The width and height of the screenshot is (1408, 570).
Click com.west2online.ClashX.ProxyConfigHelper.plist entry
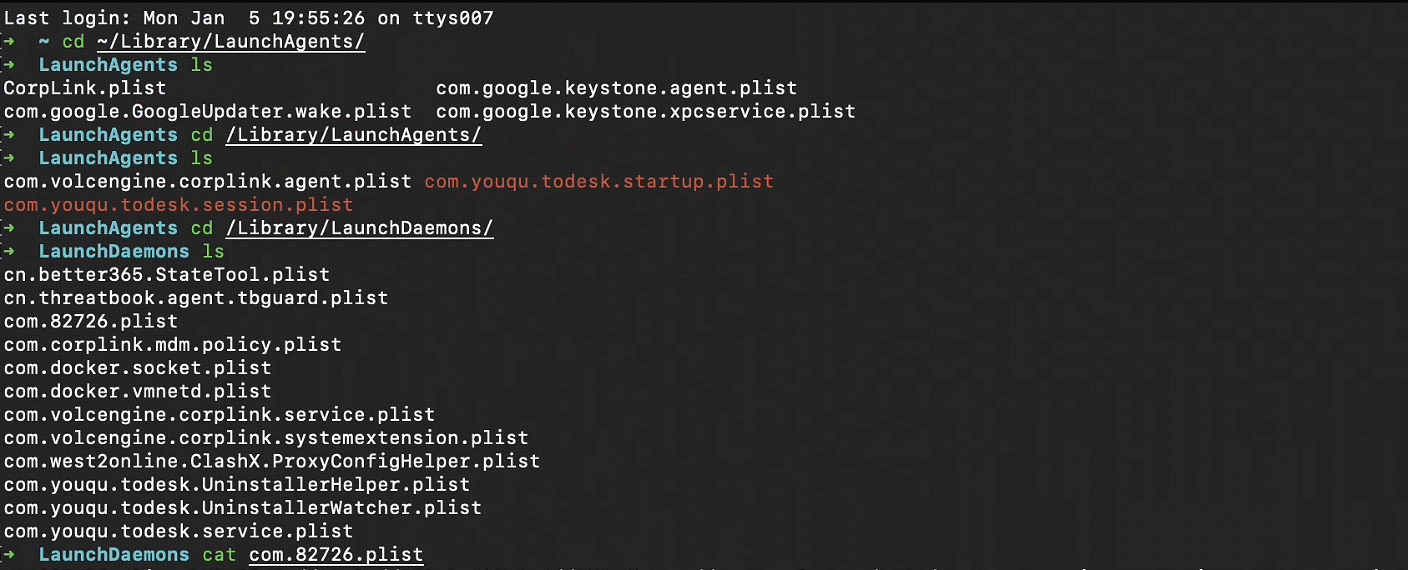click(271, 461)
